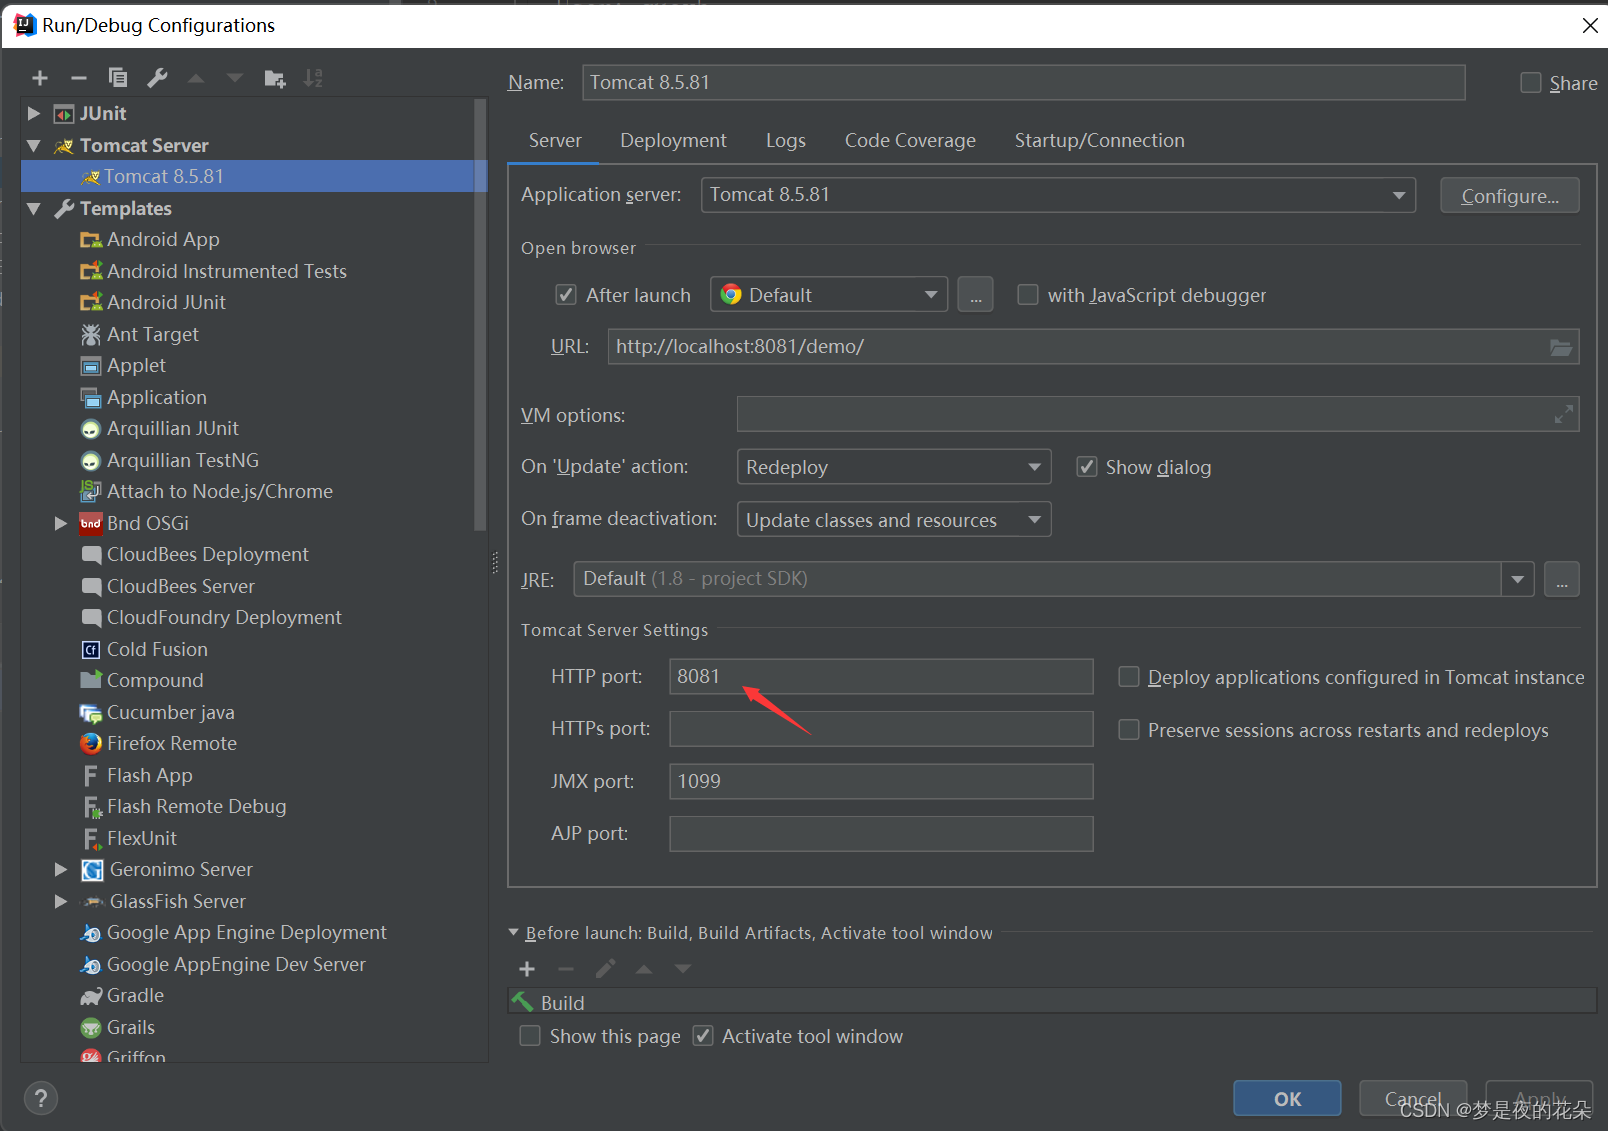This screenshot has width=1608, height=1131.
Task: Open Application server dropdown
Action: 1058,195
